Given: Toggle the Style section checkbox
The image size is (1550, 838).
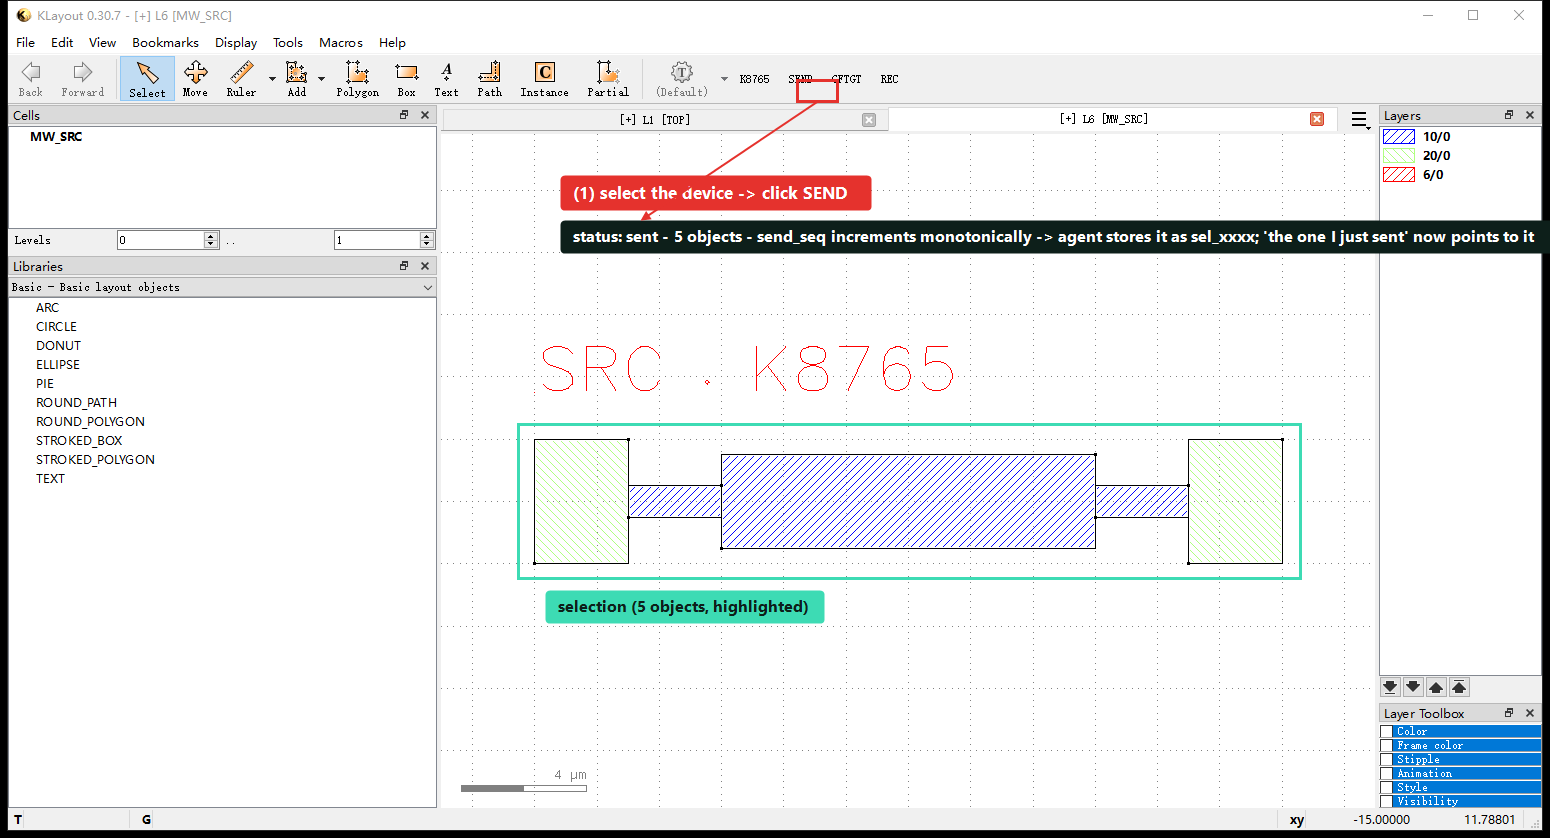Looking at the screenshot, I should coord(1387,788).
